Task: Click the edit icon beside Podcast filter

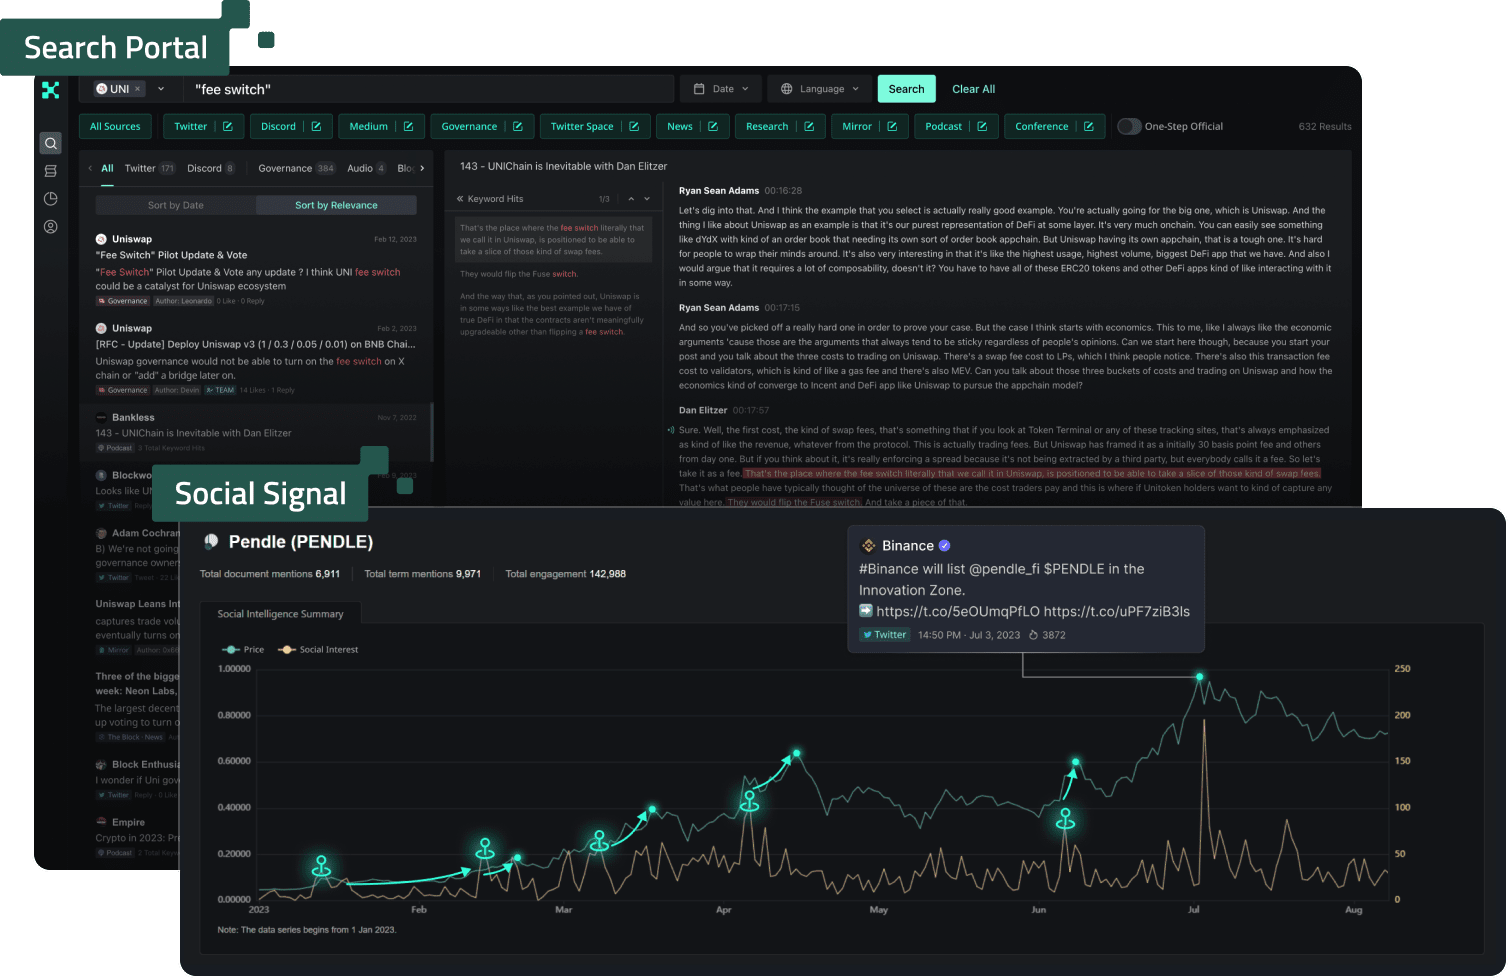Action: click(982, 127)
